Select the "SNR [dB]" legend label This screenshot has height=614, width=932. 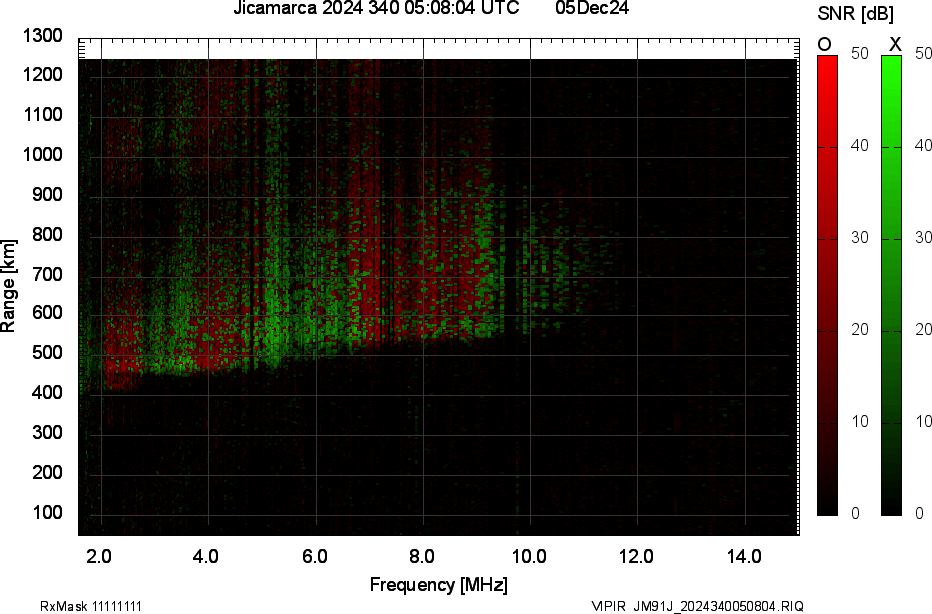[x=855, y=14]
